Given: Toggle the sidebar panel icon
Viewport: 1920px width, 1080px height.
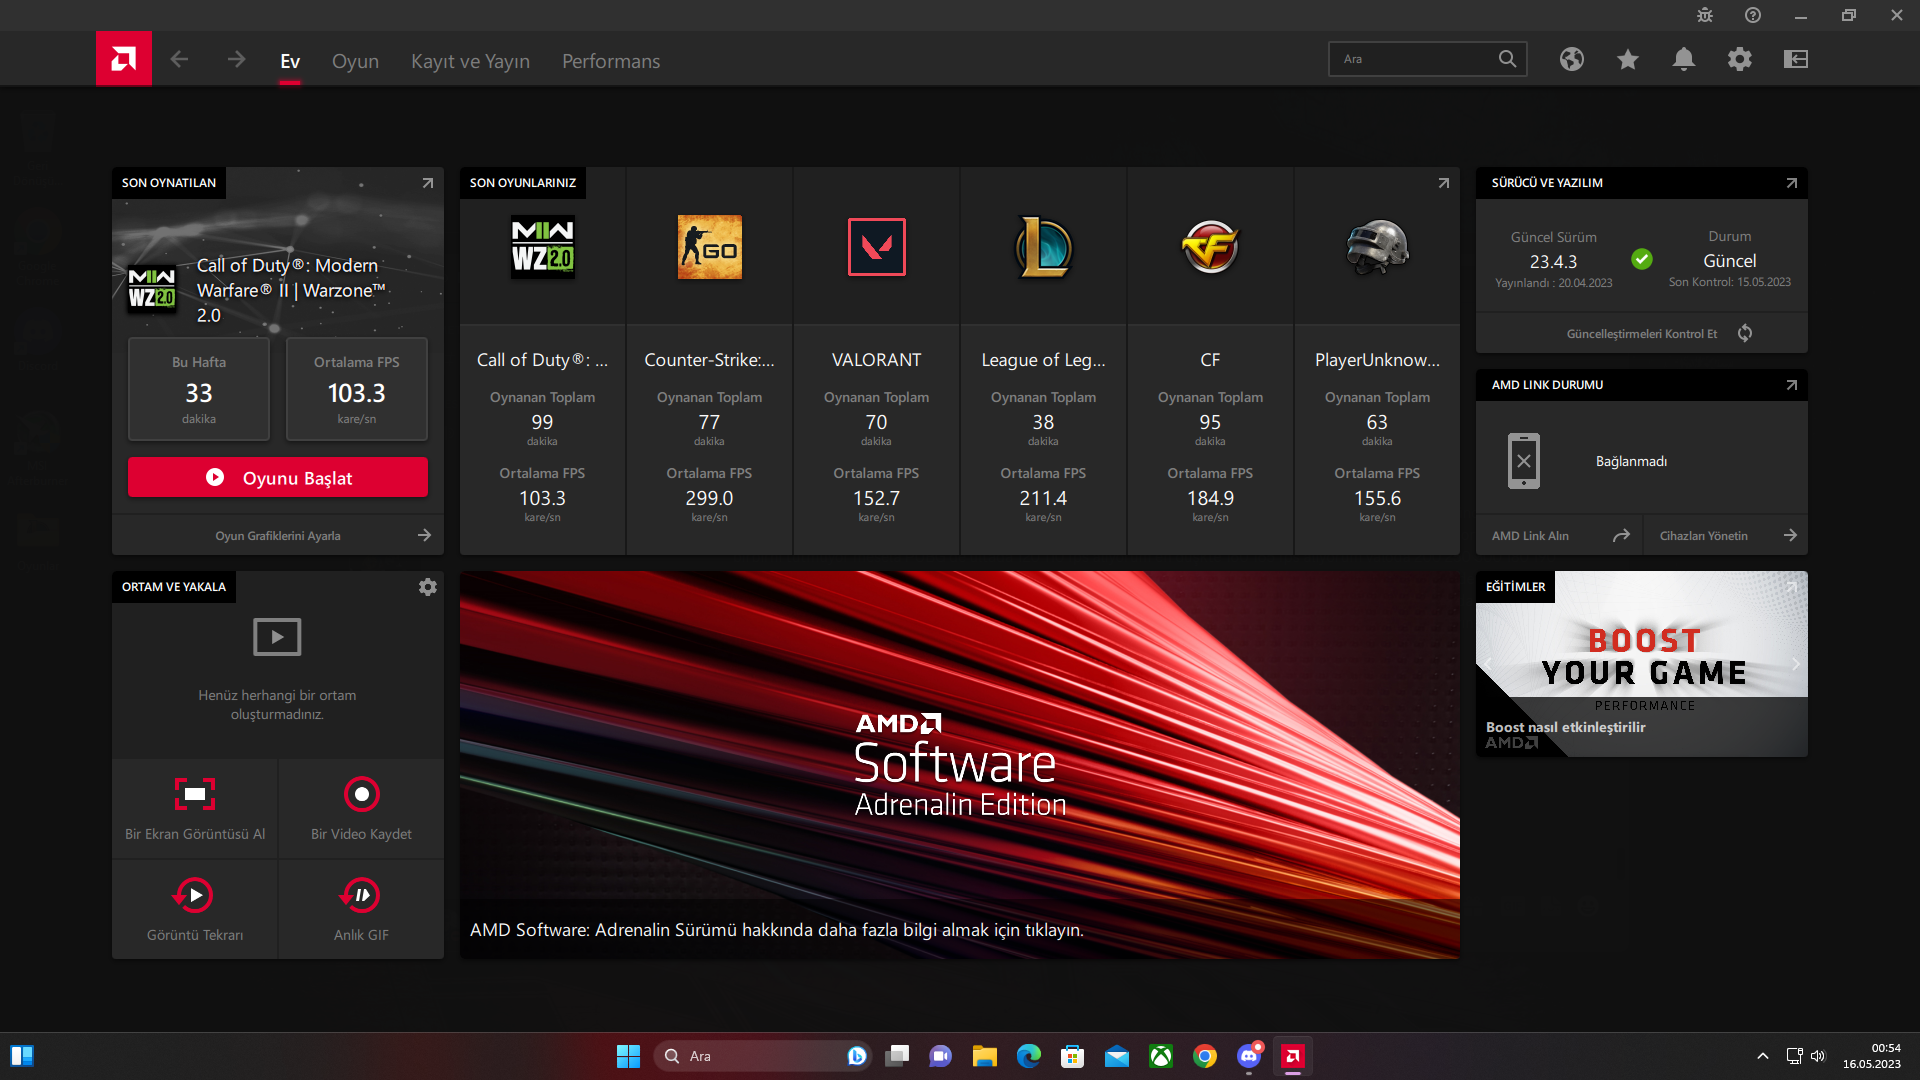Looking at the screenshot, I should tap(1796, 59).
